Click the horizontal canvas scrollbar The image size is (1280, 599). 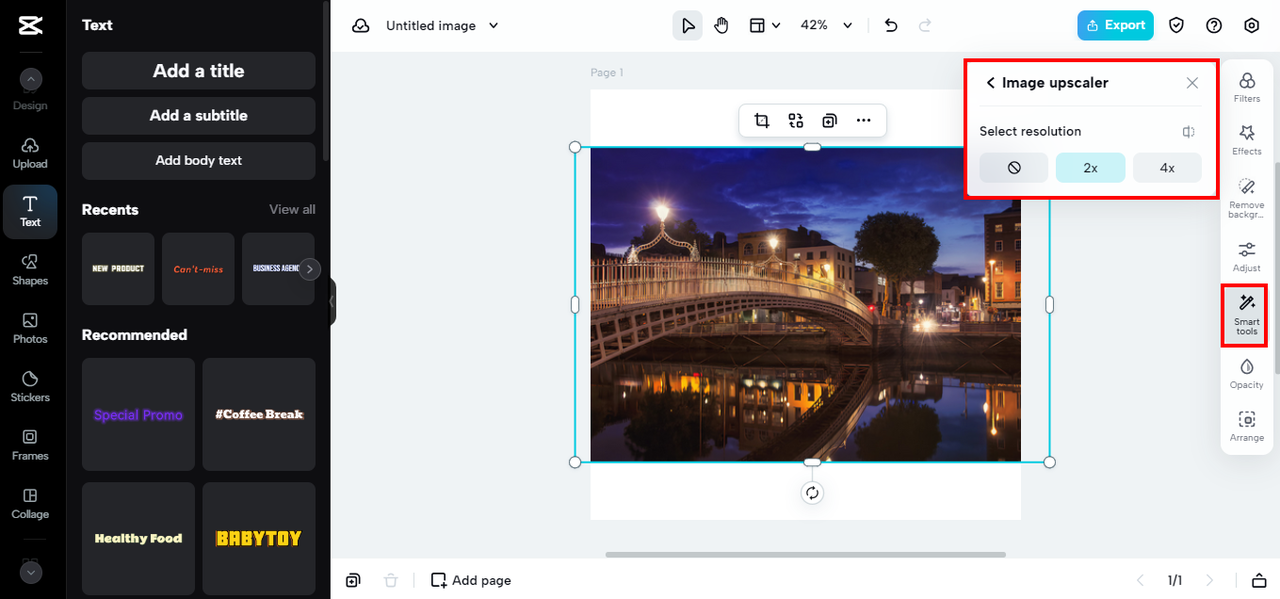805,554
